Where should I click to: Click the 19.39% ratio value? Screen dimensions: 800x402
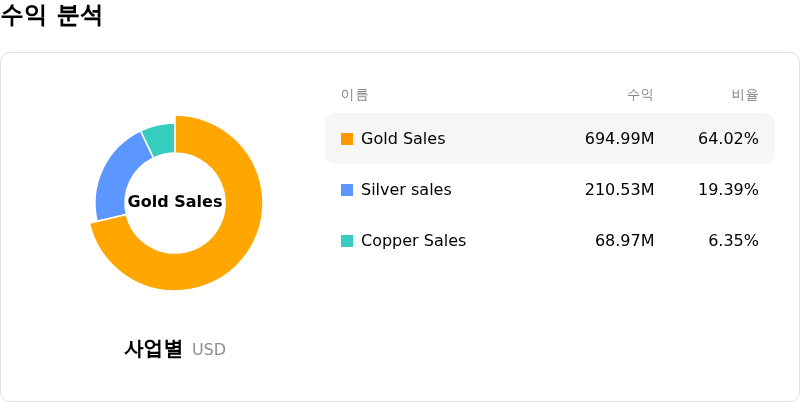click(728, 190)
